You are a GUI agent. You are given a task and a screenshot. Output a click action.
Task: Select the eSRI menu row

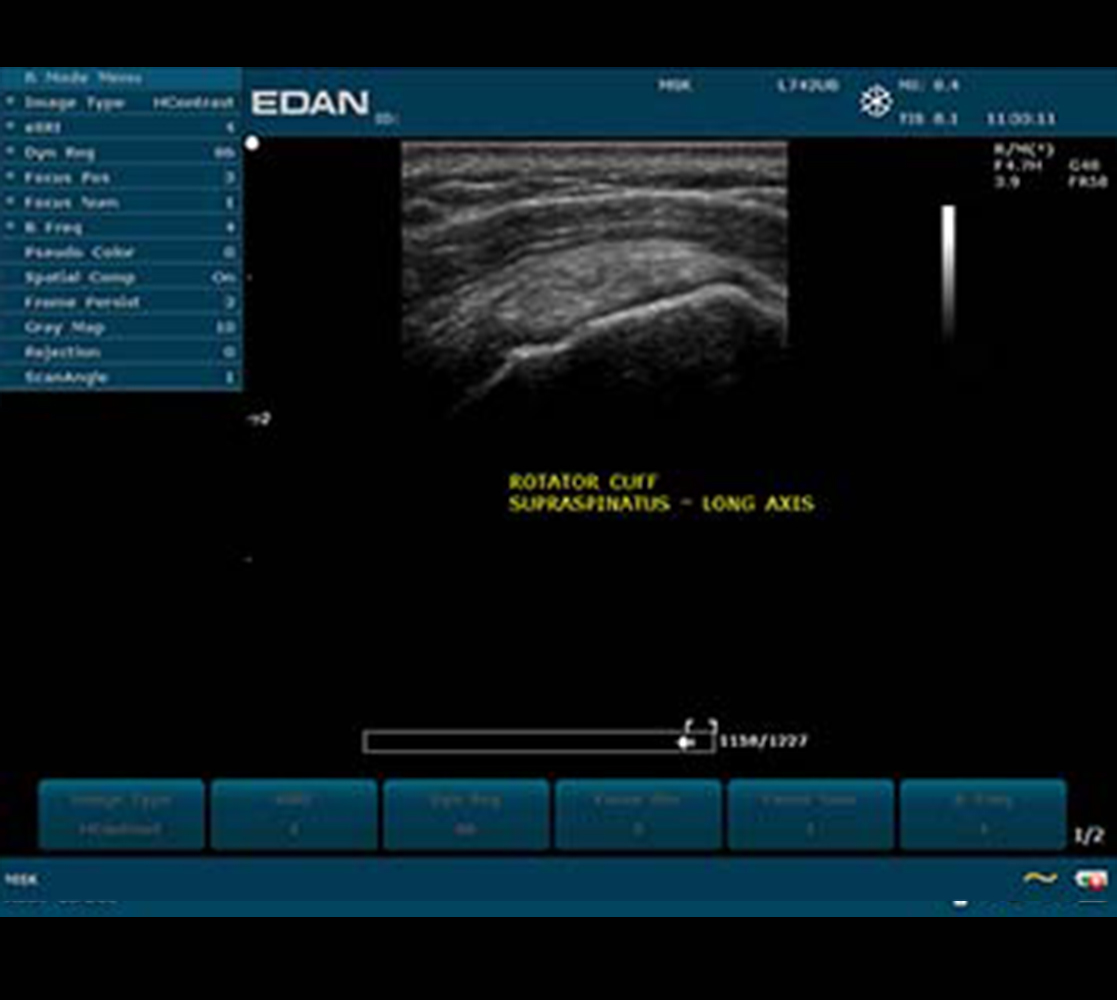point(121,127)
